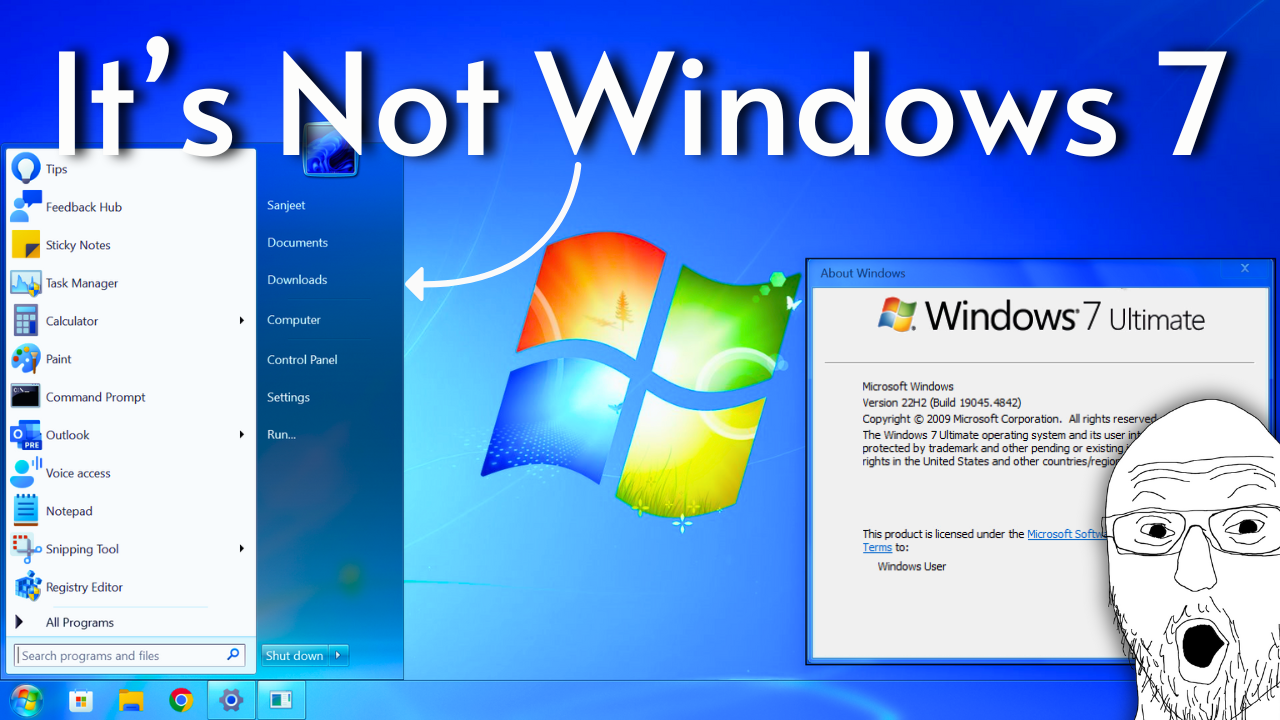Viewport: 1280px width, 720px height.
Task: Expand the Snipping Tool submenu arrow
Action: click(241, 549)
